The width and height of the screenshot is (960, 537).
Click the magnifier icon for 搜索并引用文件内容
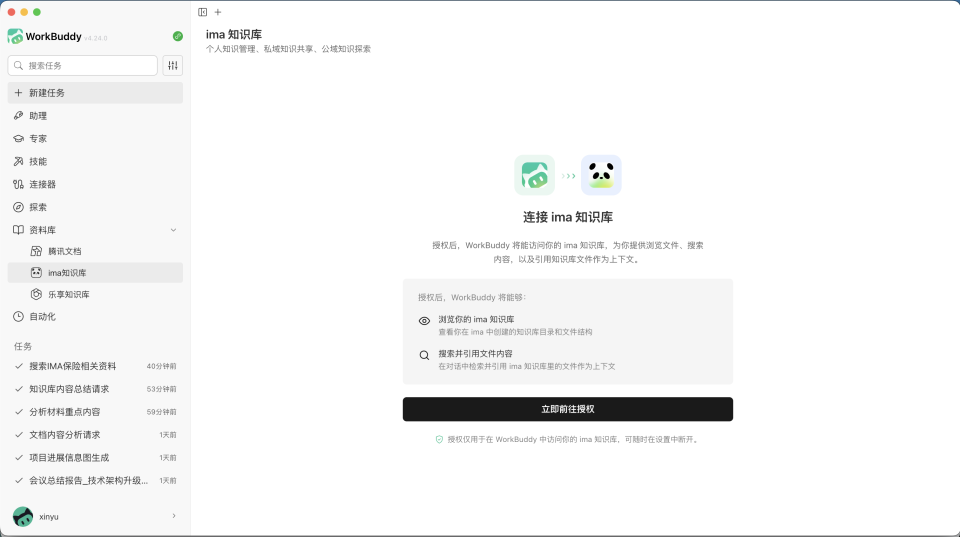pos(424,355)
